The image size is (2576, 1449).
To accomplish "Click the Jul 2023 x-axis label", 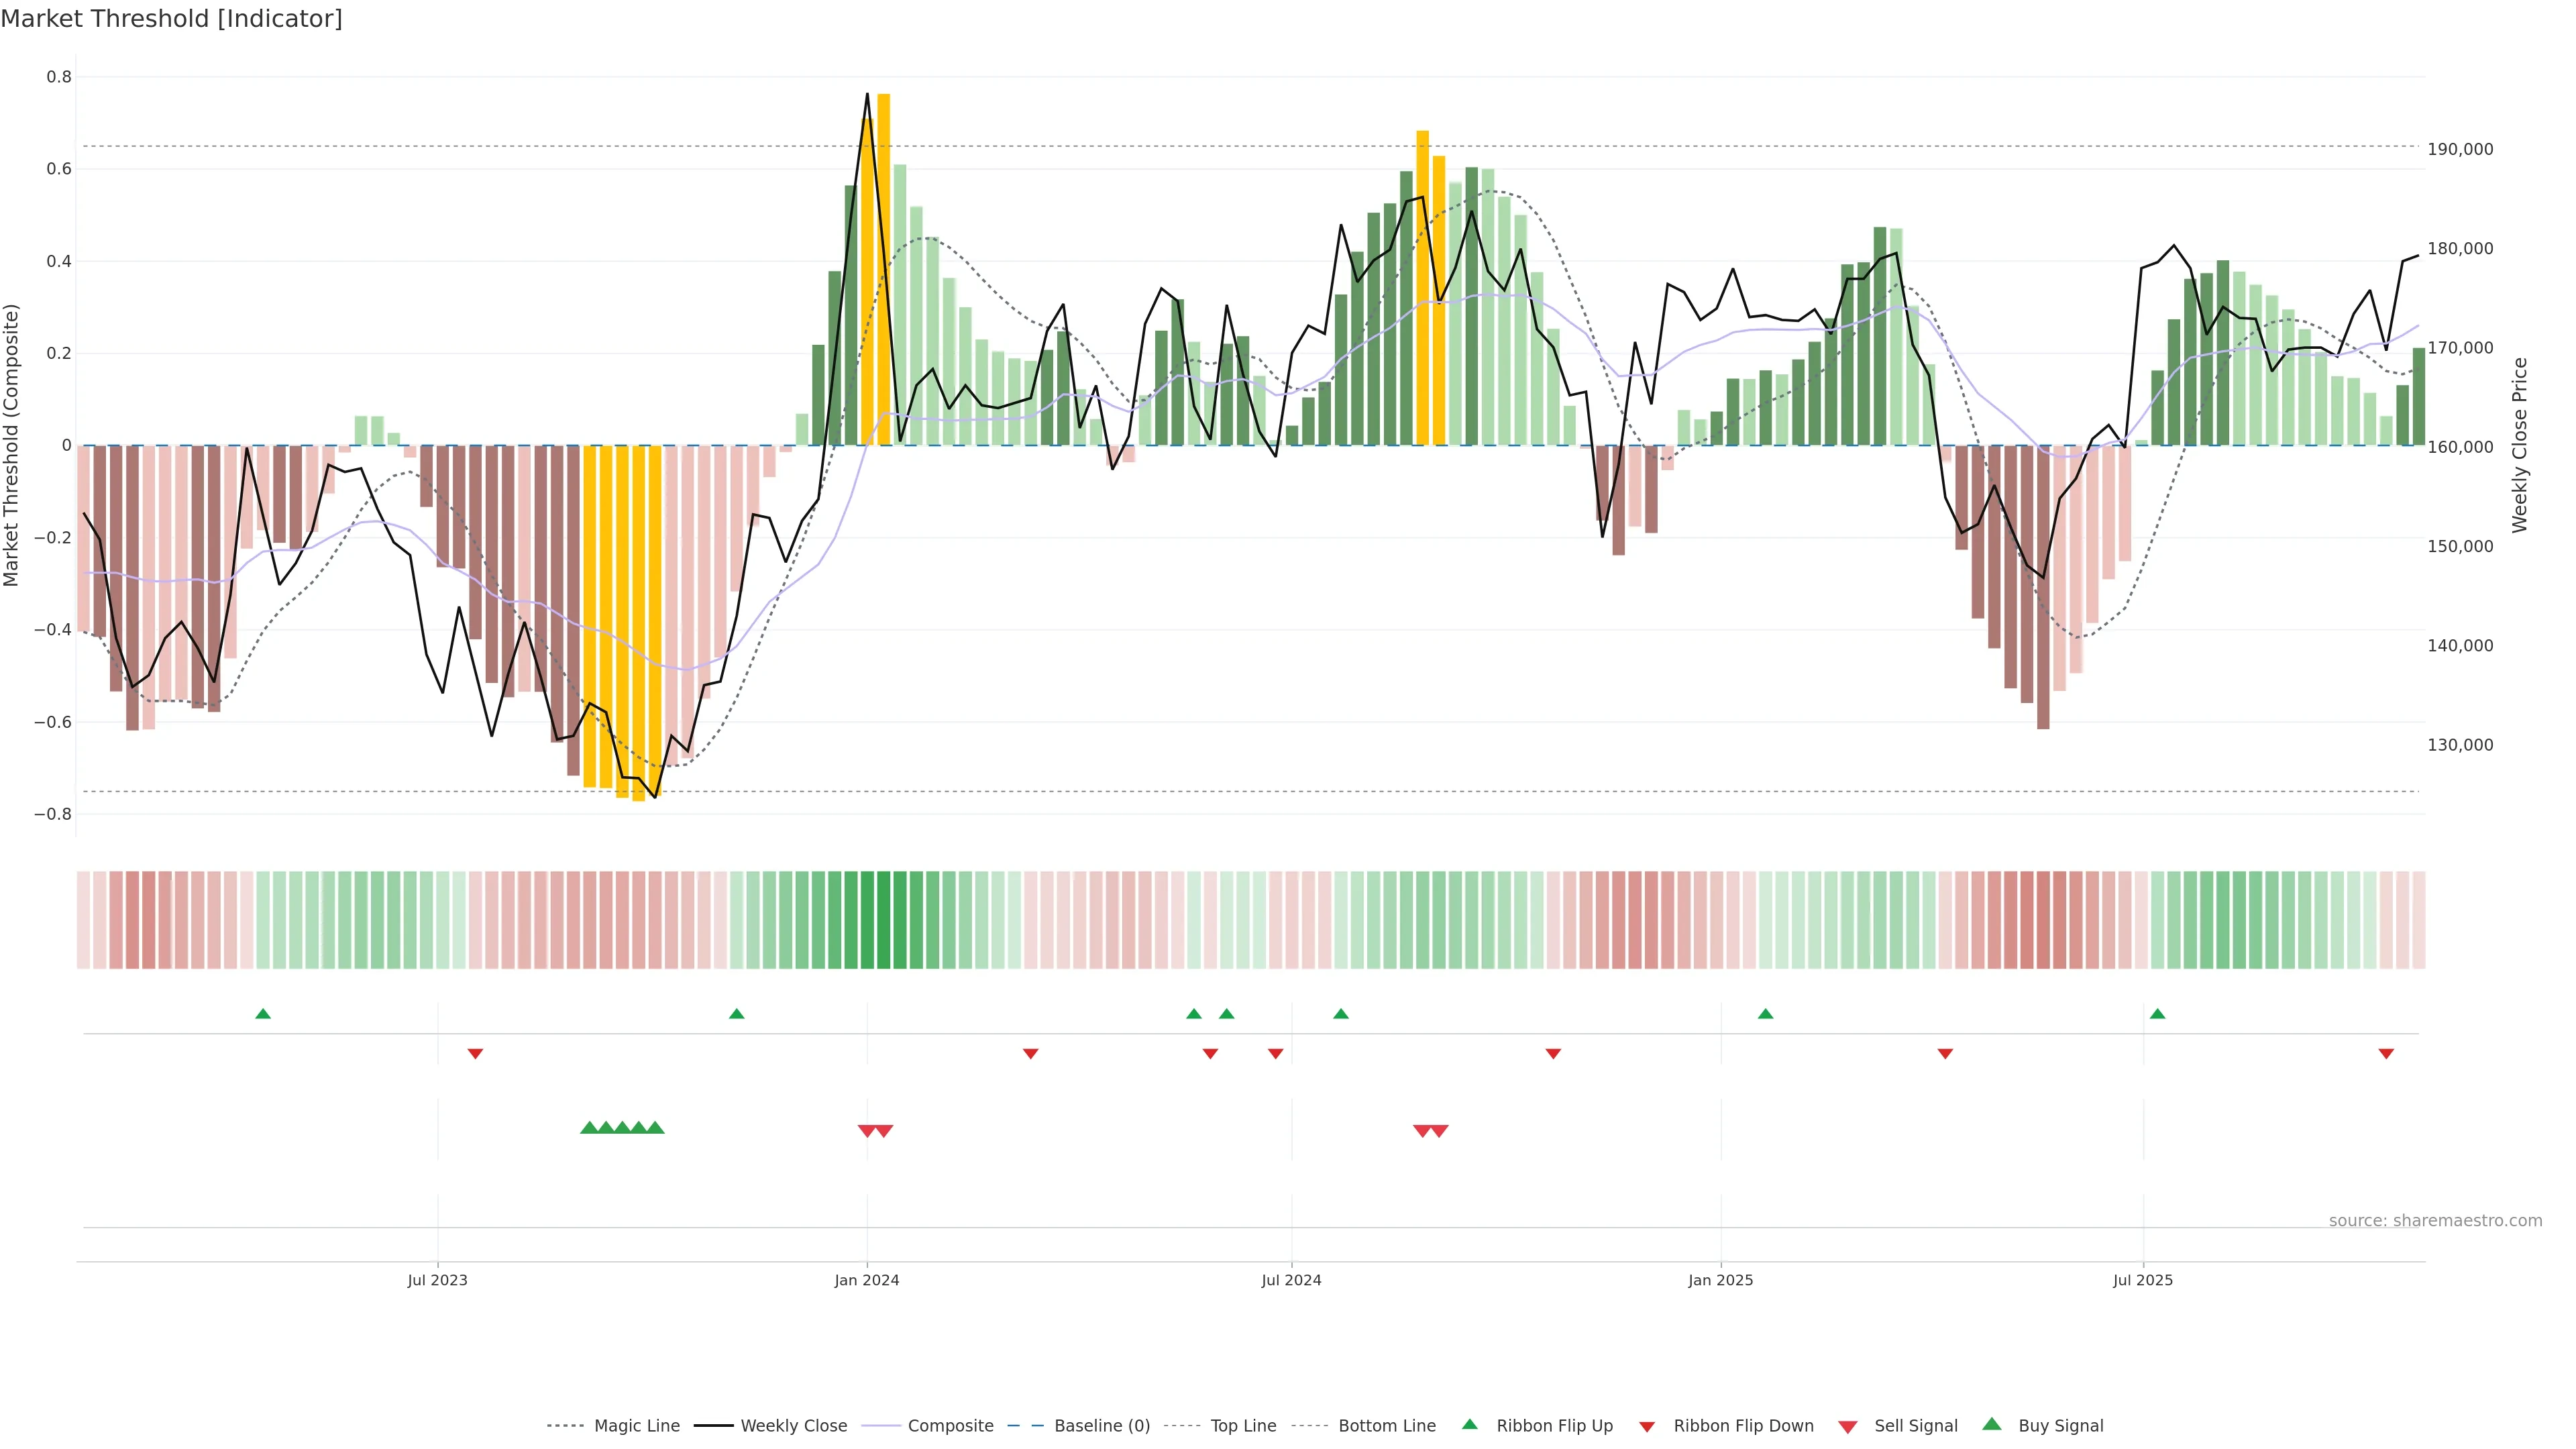I will click(x=437, y=1280).
